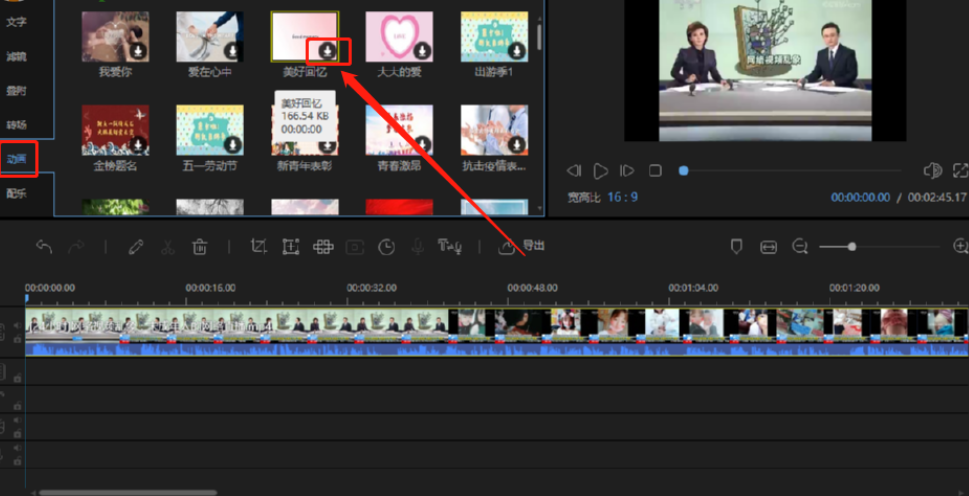Mute the main video track

coord(17,326)
